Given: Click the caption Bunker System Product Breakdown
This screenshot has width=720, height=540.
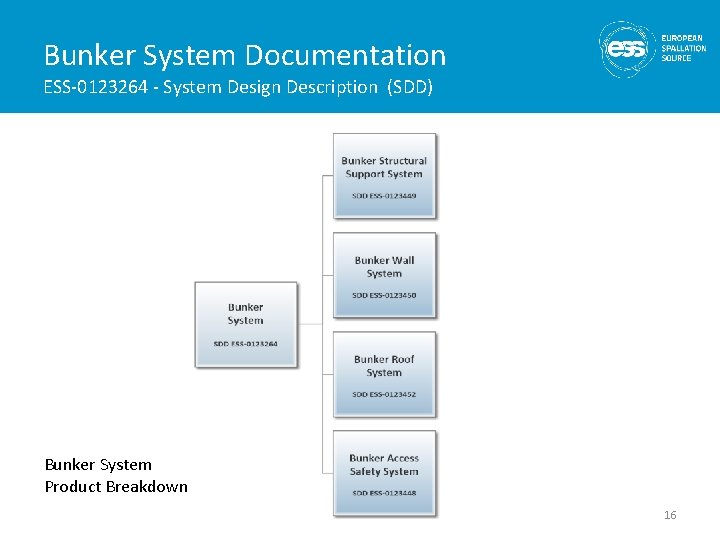Looking at the screenshot, I should coord(116,476).
